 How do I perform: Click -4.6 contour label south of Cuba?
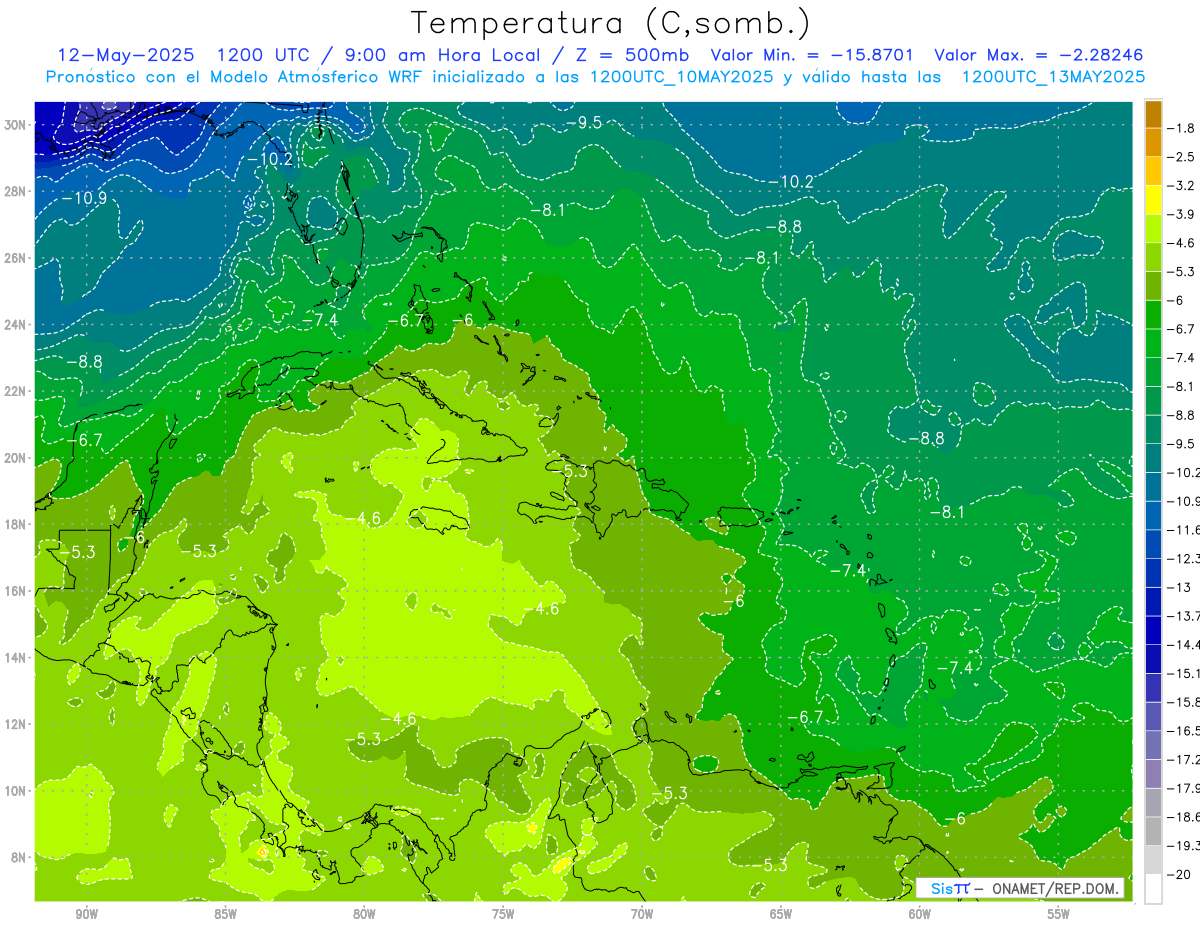pyautogui.click(x=364, y=518)
